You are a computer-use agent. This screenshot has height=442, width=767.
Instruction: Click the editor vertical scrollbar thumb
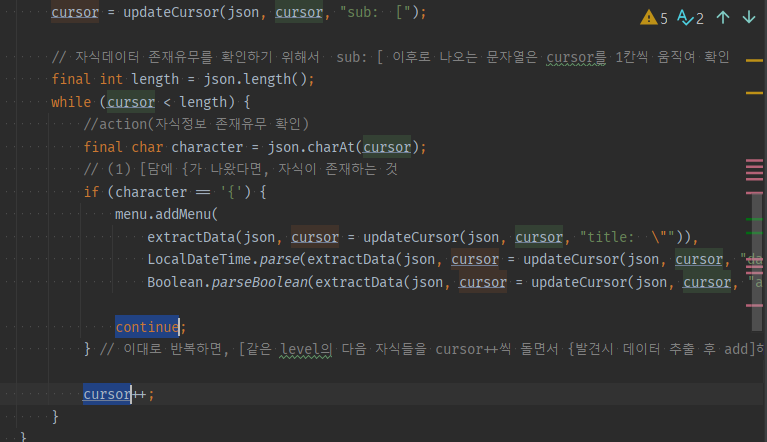757,262
